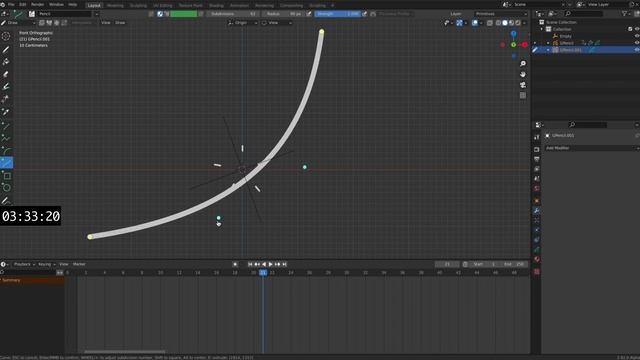Toggle visibility eye for Collection
Image resolution: width=640 pixels, height=360 pixels.
click(637, 29)
